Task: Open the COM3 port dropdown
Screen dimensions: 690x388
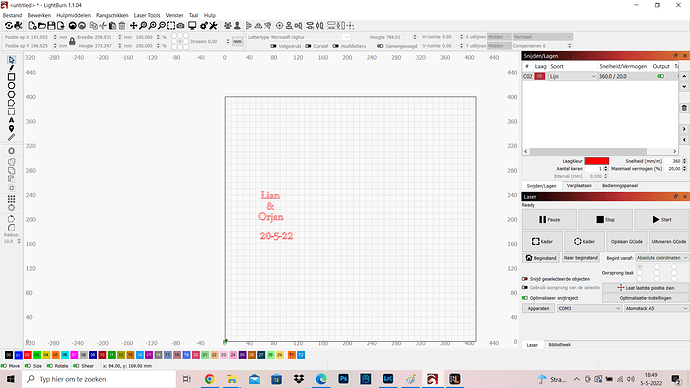Action: [589, 308]
